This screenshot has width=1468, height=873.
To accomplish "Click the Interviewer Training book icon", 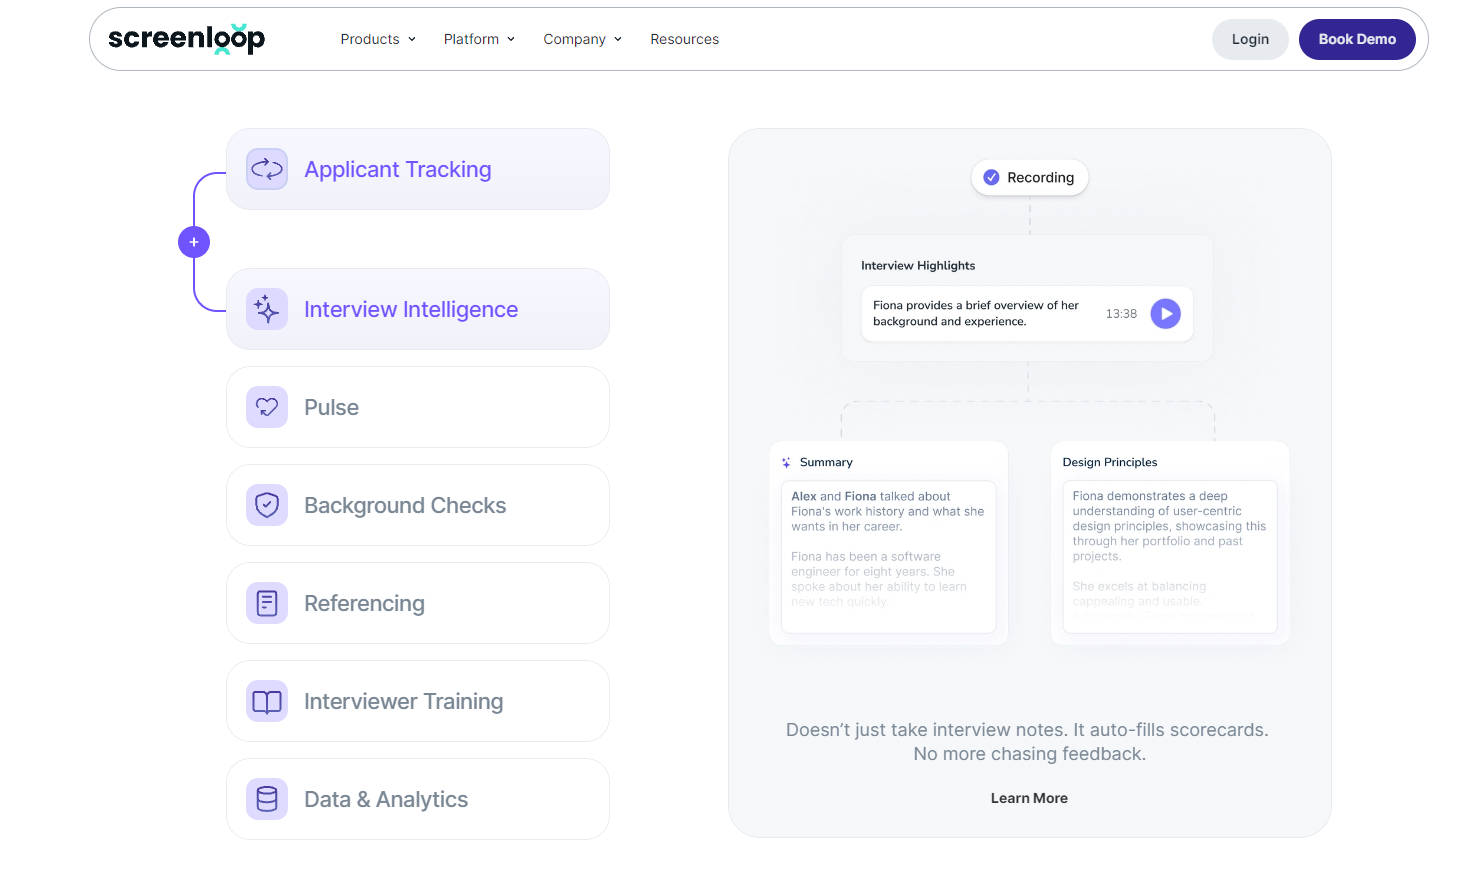I will (267, 701).
